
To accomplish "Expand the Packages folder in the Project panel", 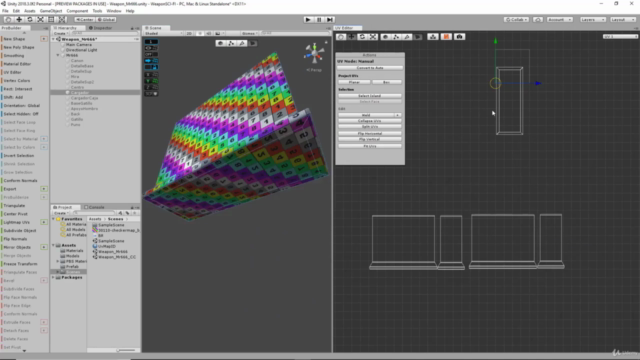I will pyautogui.click(x=53, y=278).
